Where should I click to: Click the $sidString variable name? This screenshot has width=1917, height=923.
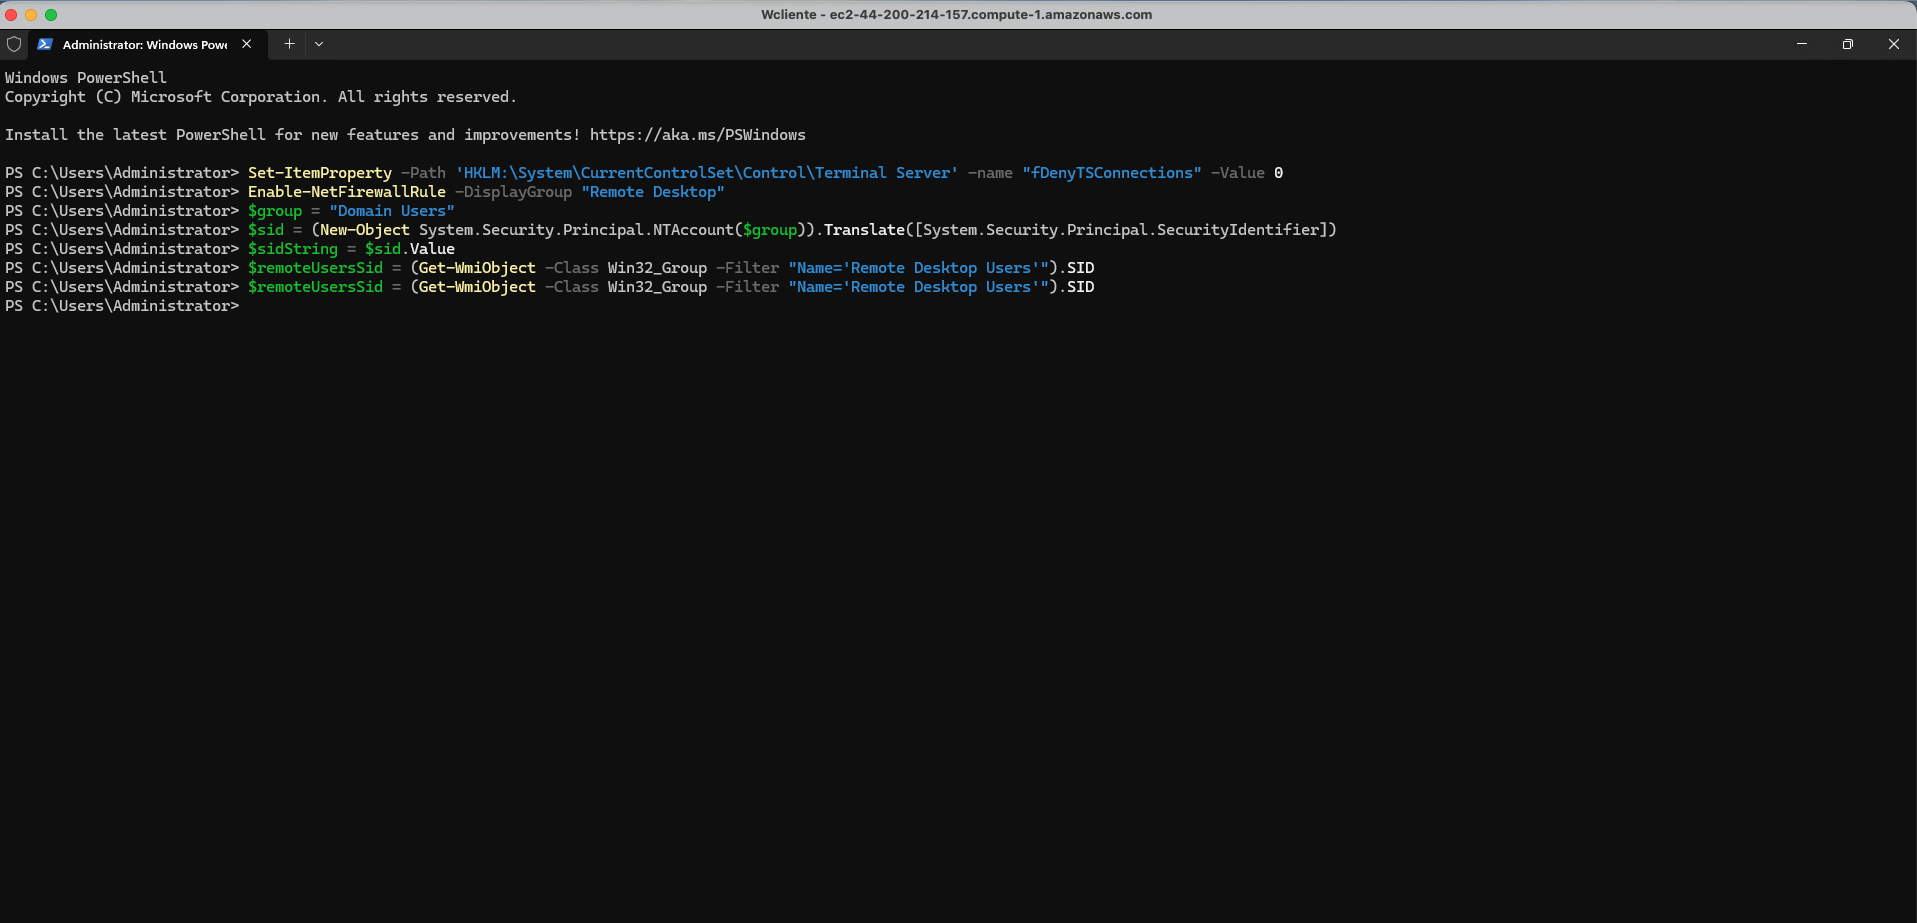[293, 249]
